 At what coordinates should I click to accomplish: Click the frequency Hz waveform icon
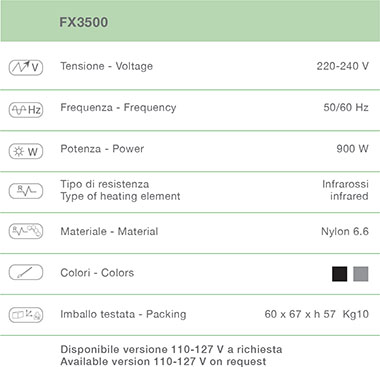coord(26,110)
